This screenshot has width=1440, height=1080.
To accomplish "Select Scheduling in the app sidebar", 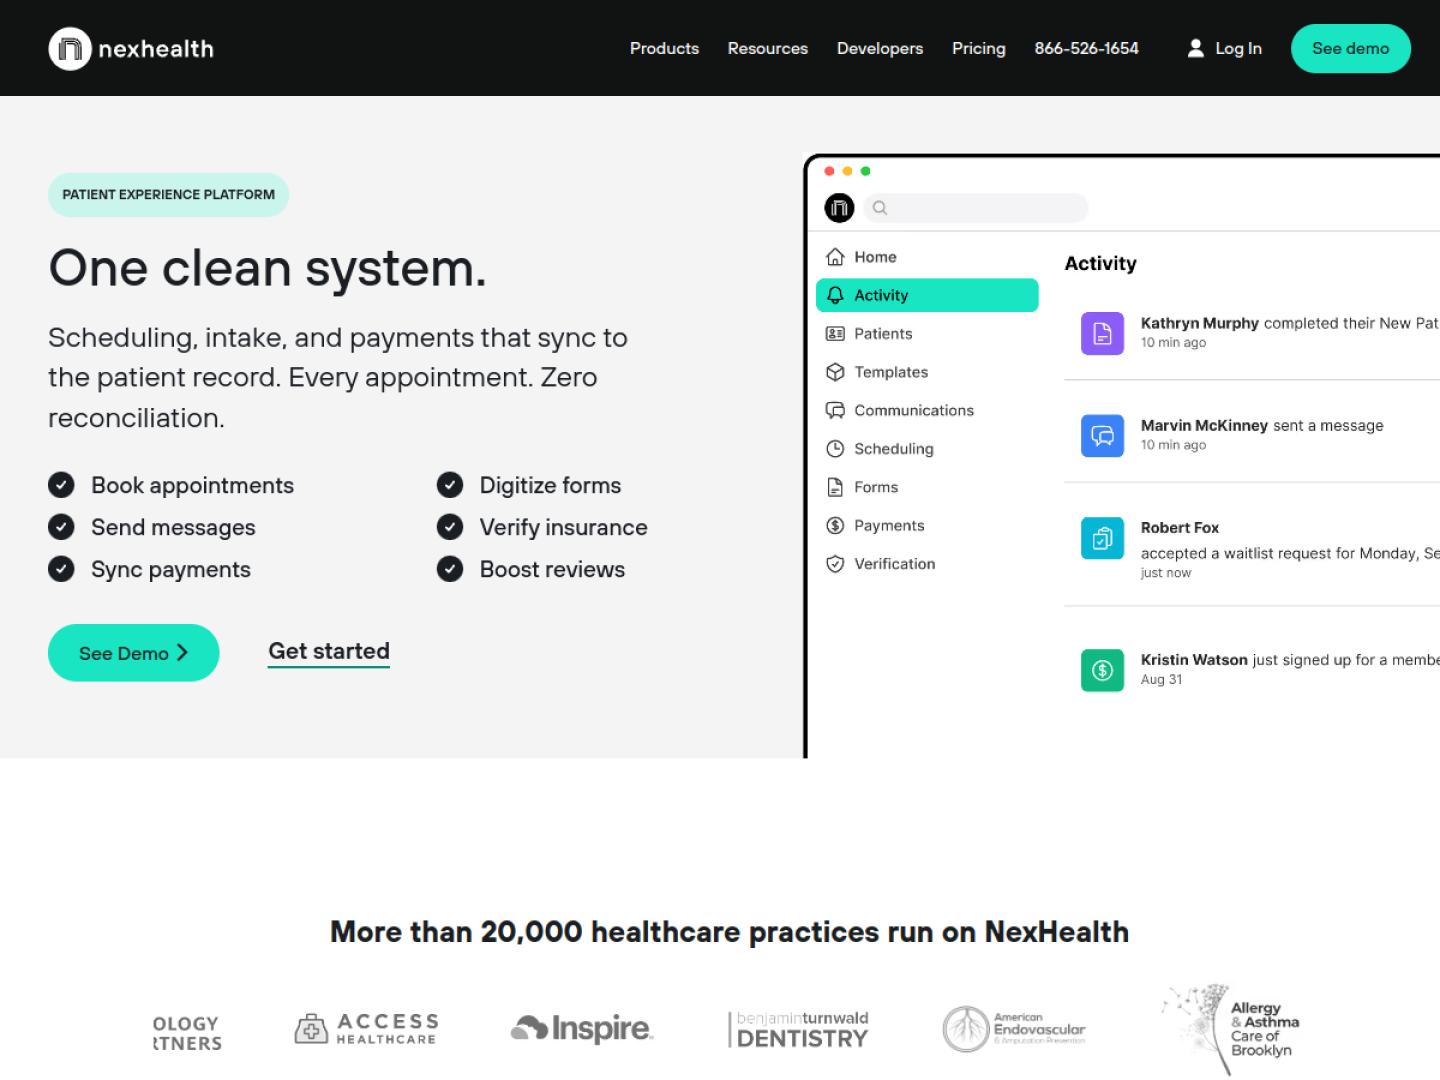I will pos(927,449).
